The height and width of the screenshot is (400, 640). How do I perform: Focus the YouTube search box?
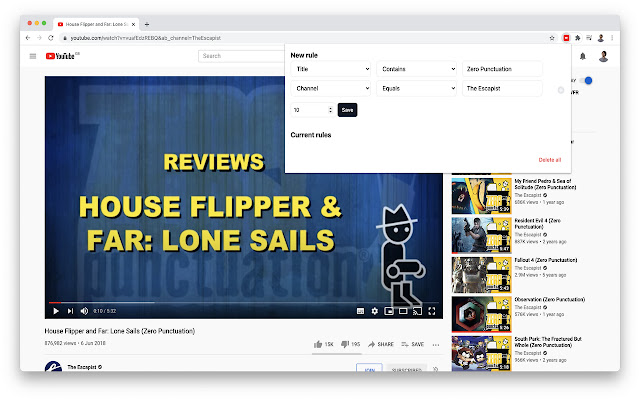[x=241, y=56]
